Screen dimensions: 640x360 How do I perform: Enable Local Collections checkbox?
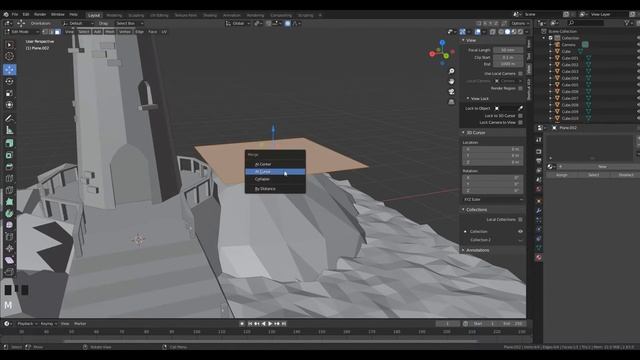[x=520, y=220]
